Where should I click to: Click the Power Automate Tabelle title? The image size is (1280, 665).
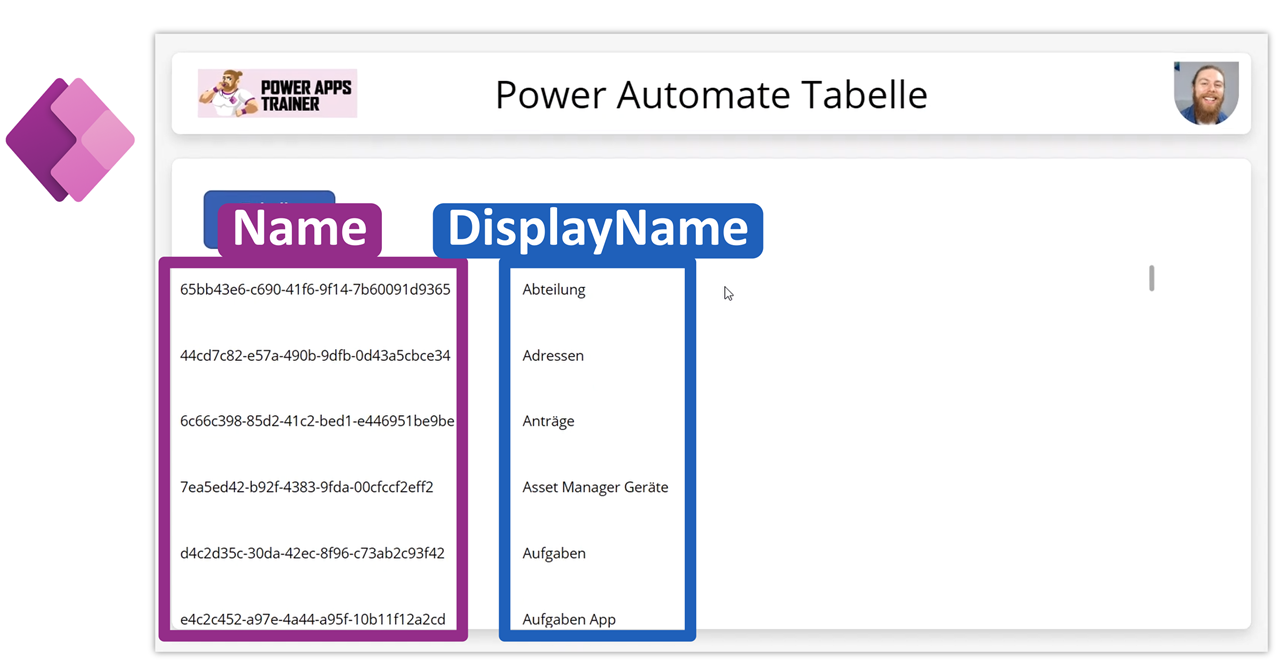tap(711, 95)
